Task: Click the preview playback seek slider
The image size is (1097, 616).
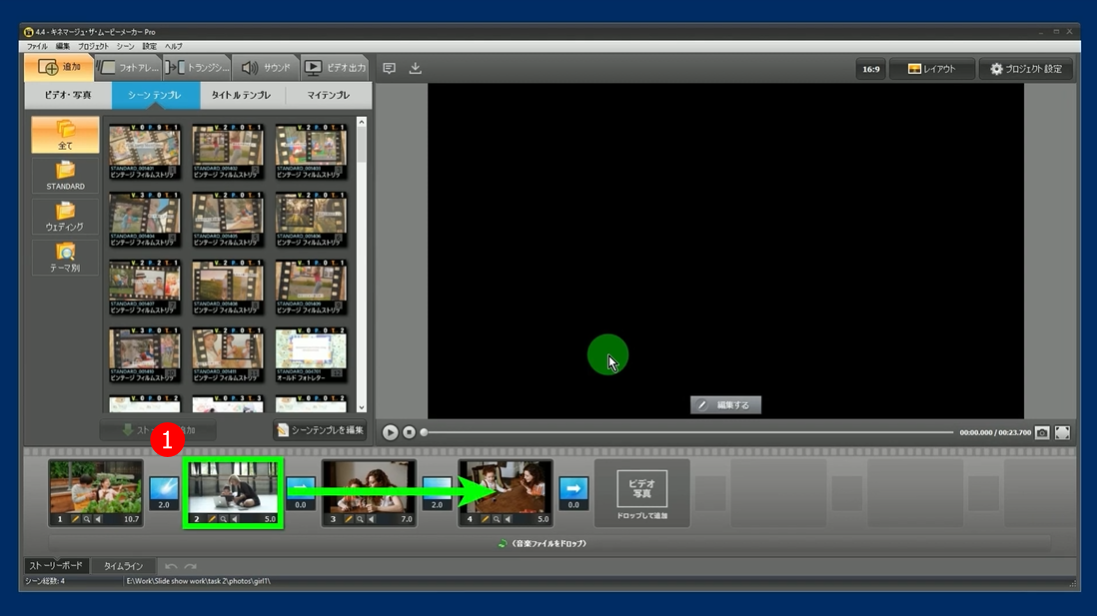Action: pyautogui.click(x=688, y=432)
